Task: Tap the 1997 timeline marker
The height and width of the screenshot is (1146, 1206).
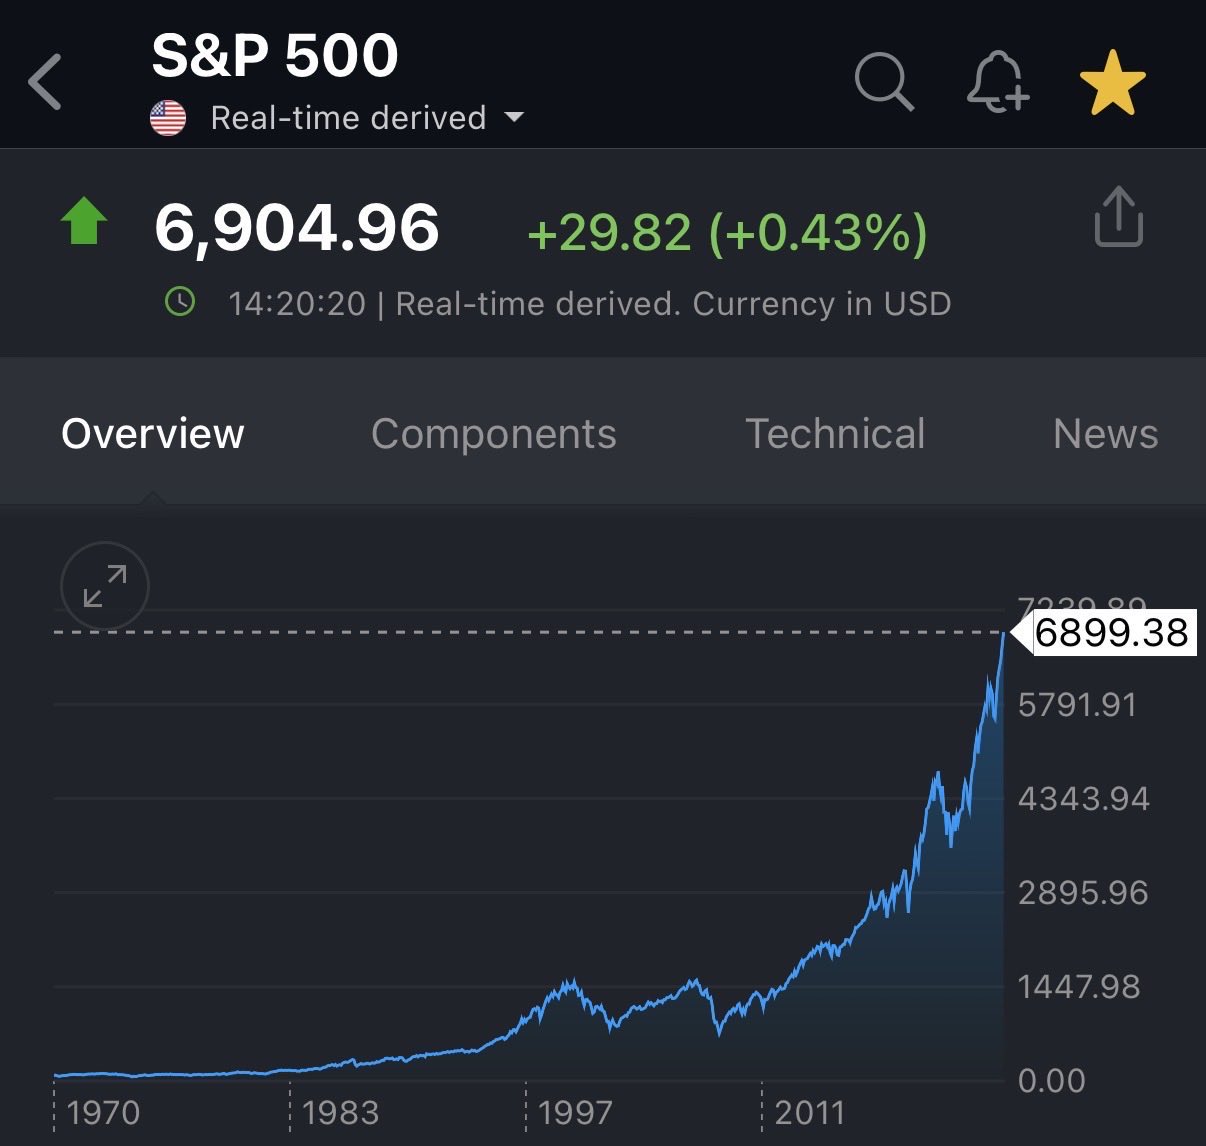Action: click(575, 1112)
